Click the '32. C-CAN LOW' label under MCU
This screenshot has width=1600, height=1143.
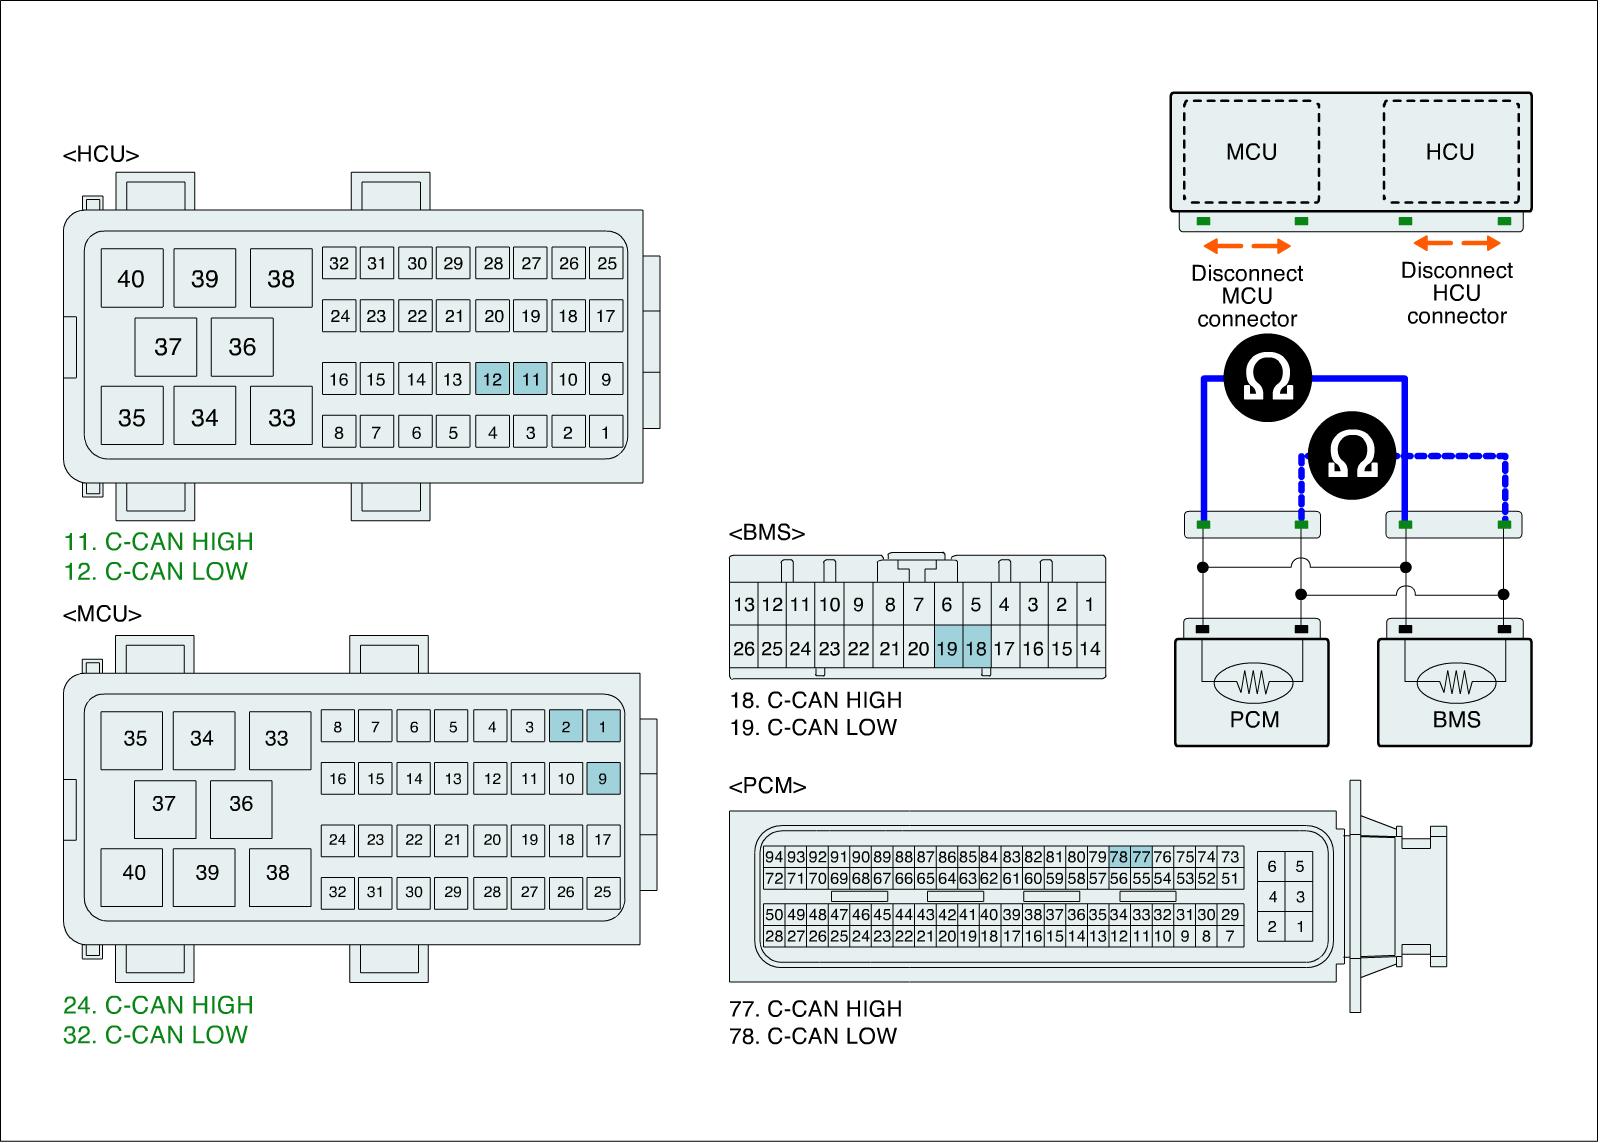(x=155, y=1035)
